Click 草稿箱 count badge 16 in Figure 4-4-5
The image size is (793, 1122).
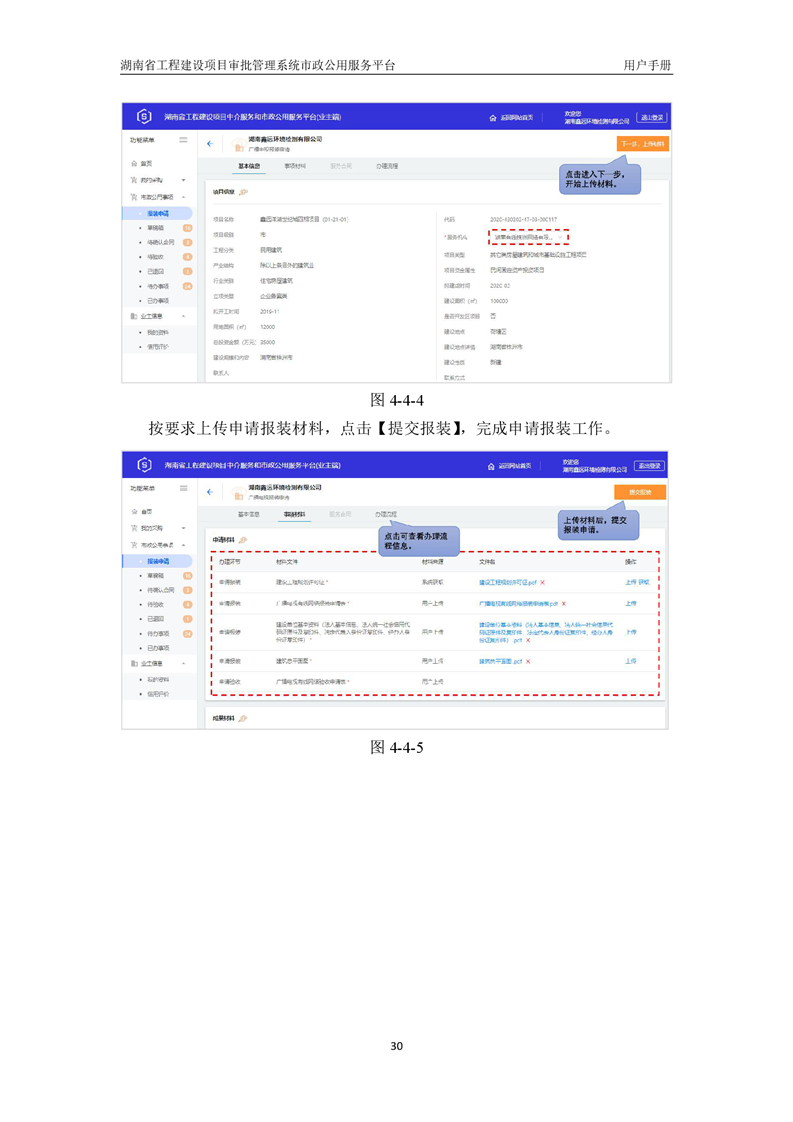pos(188,575)
